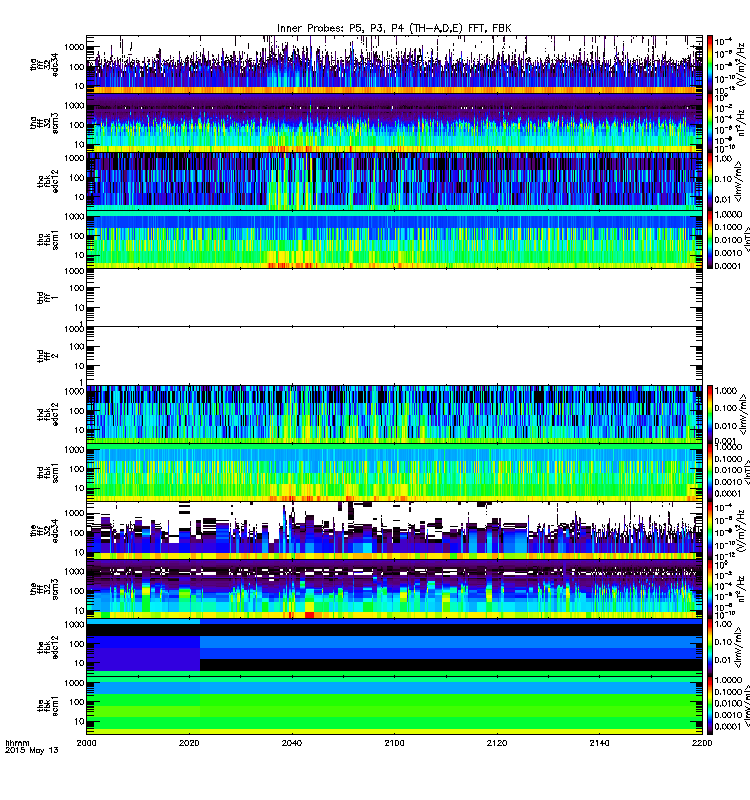This screenshot has width=750, height=800.
Task: Click the nT²/Hz unit label of tha scm3
Action: pos(742,123)
